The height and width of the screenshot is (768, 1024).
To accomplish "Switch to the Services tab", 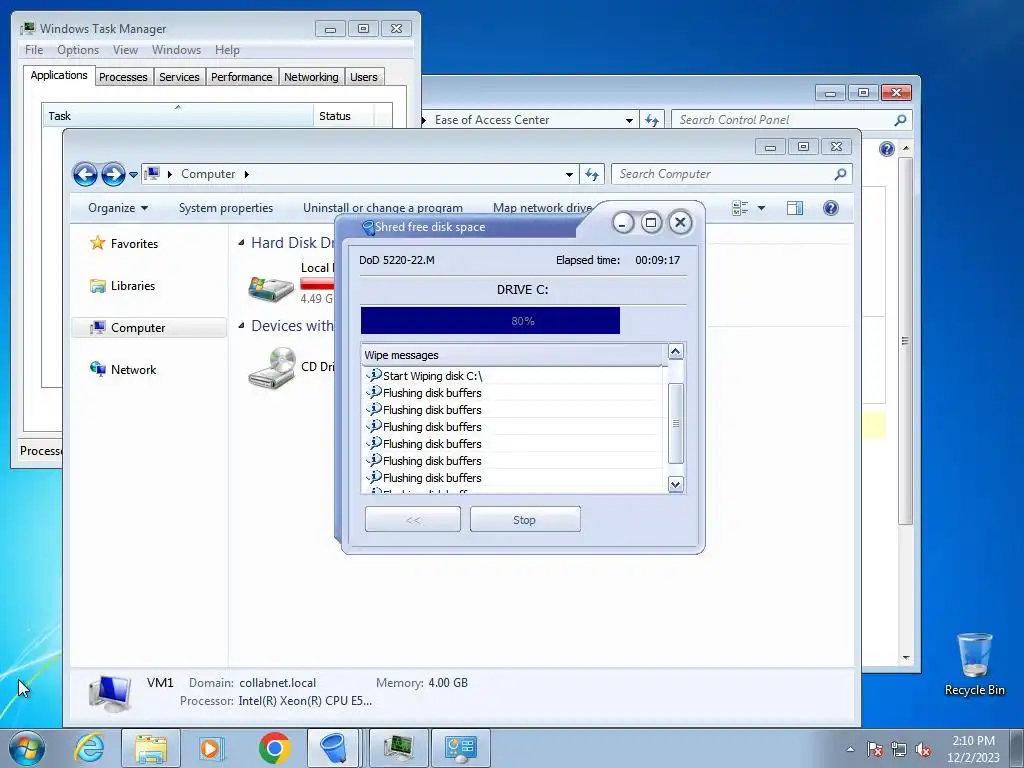I will point(179,77).
